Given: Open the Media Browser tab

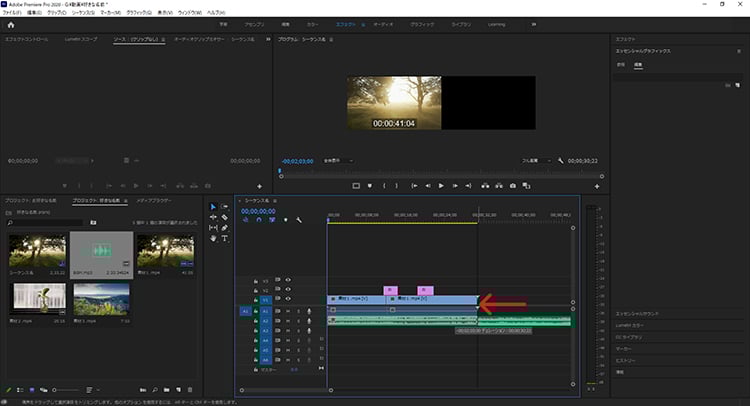Looking at the screenshot, I should [154, 201].
